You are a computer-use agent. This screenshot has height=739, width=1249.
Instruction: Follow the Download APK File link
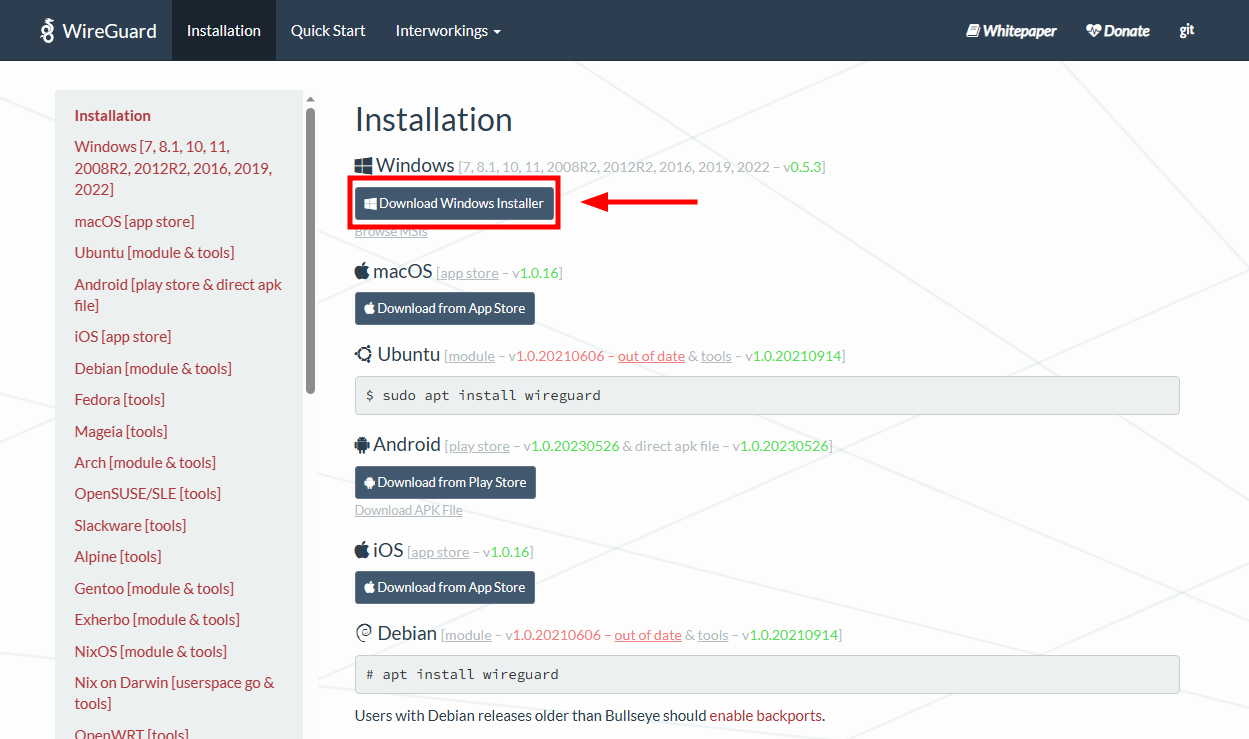pos(408,510)
